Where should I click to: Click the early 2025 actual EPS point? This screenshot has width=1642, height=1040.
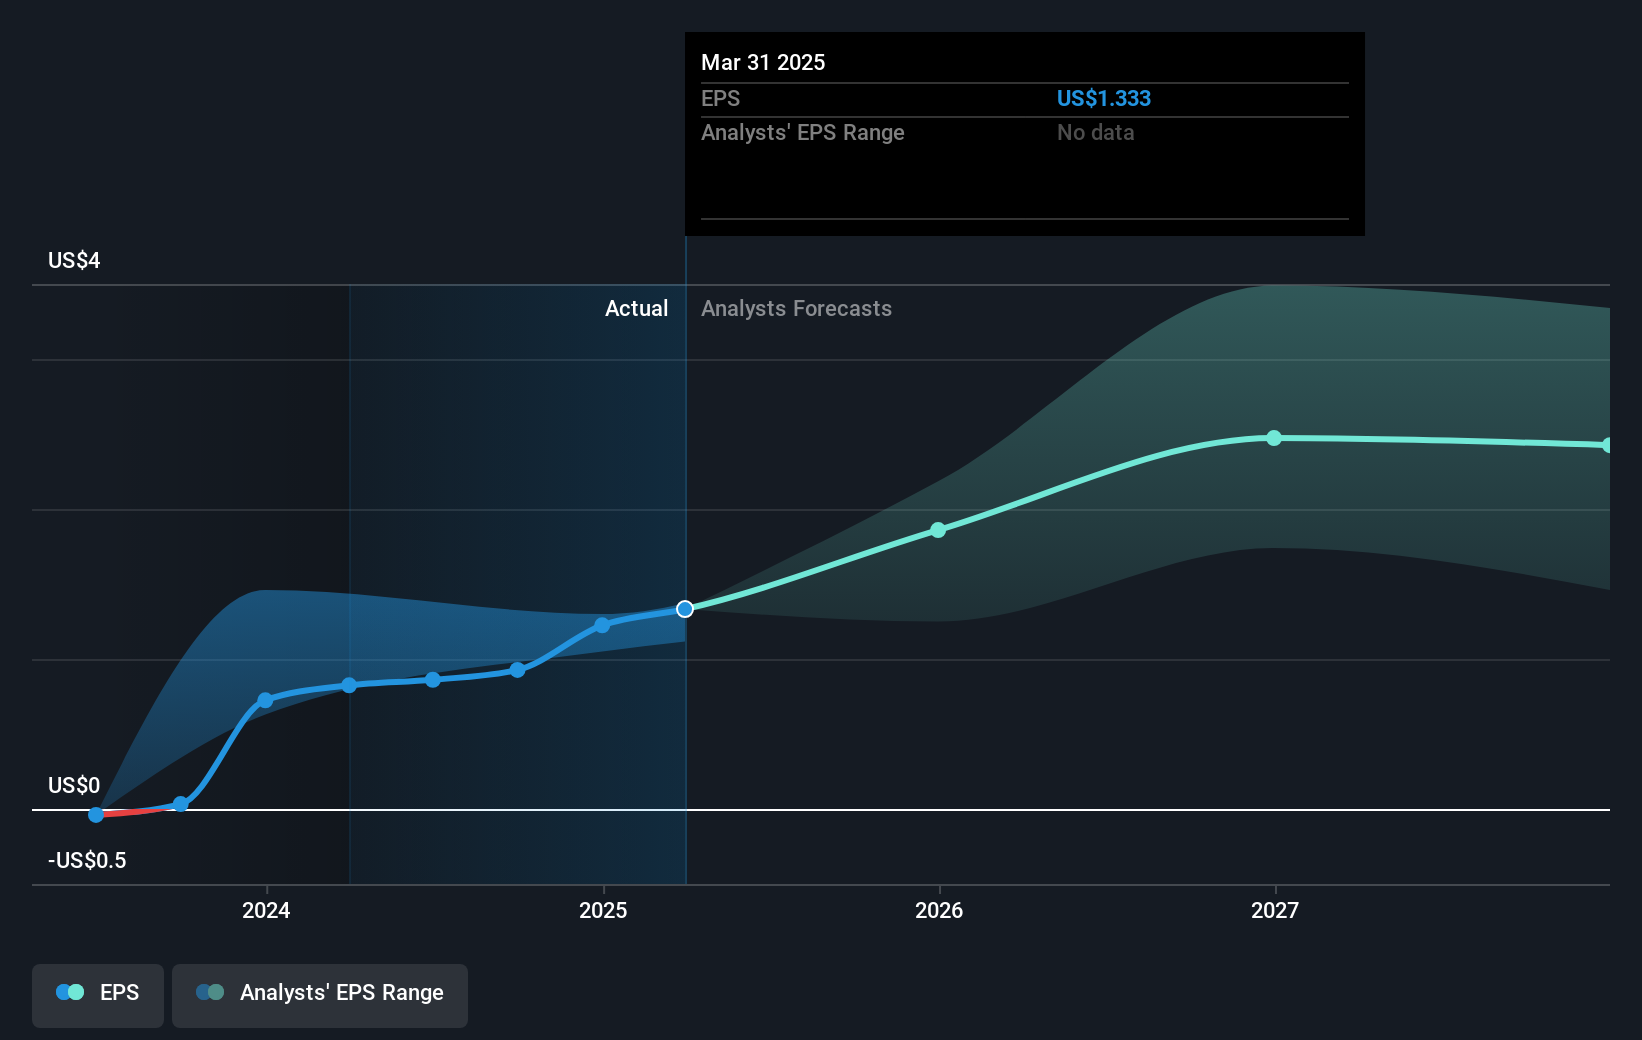[602, 625]
